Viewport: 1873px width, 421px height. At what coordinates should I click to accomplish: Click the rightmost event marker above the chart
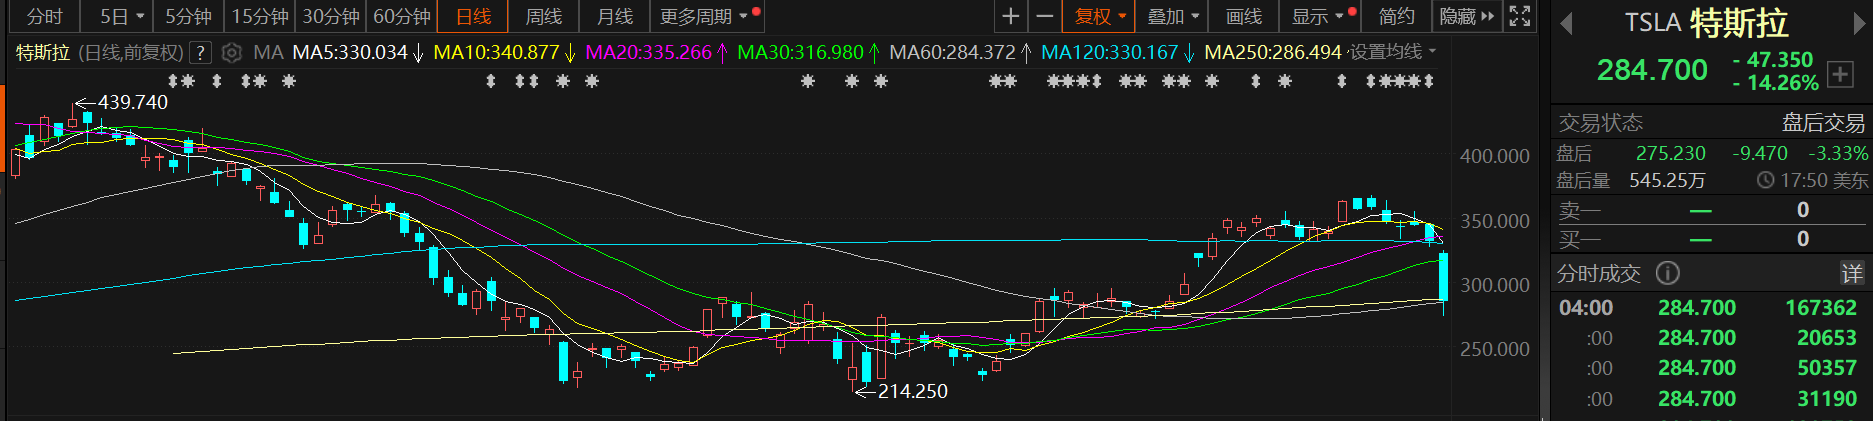pyautogui.click(x=1429, y=81)
